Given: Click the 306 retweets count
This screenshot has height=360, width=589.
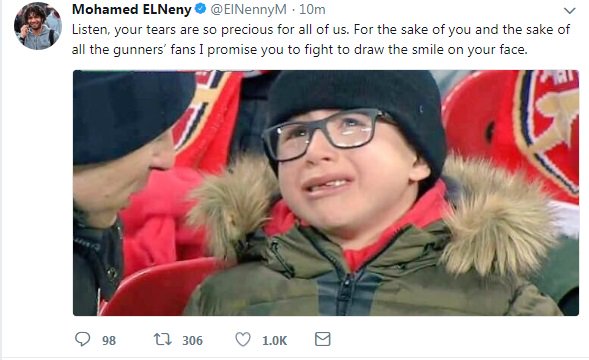Looking at the screenshot, I should 192,340.
